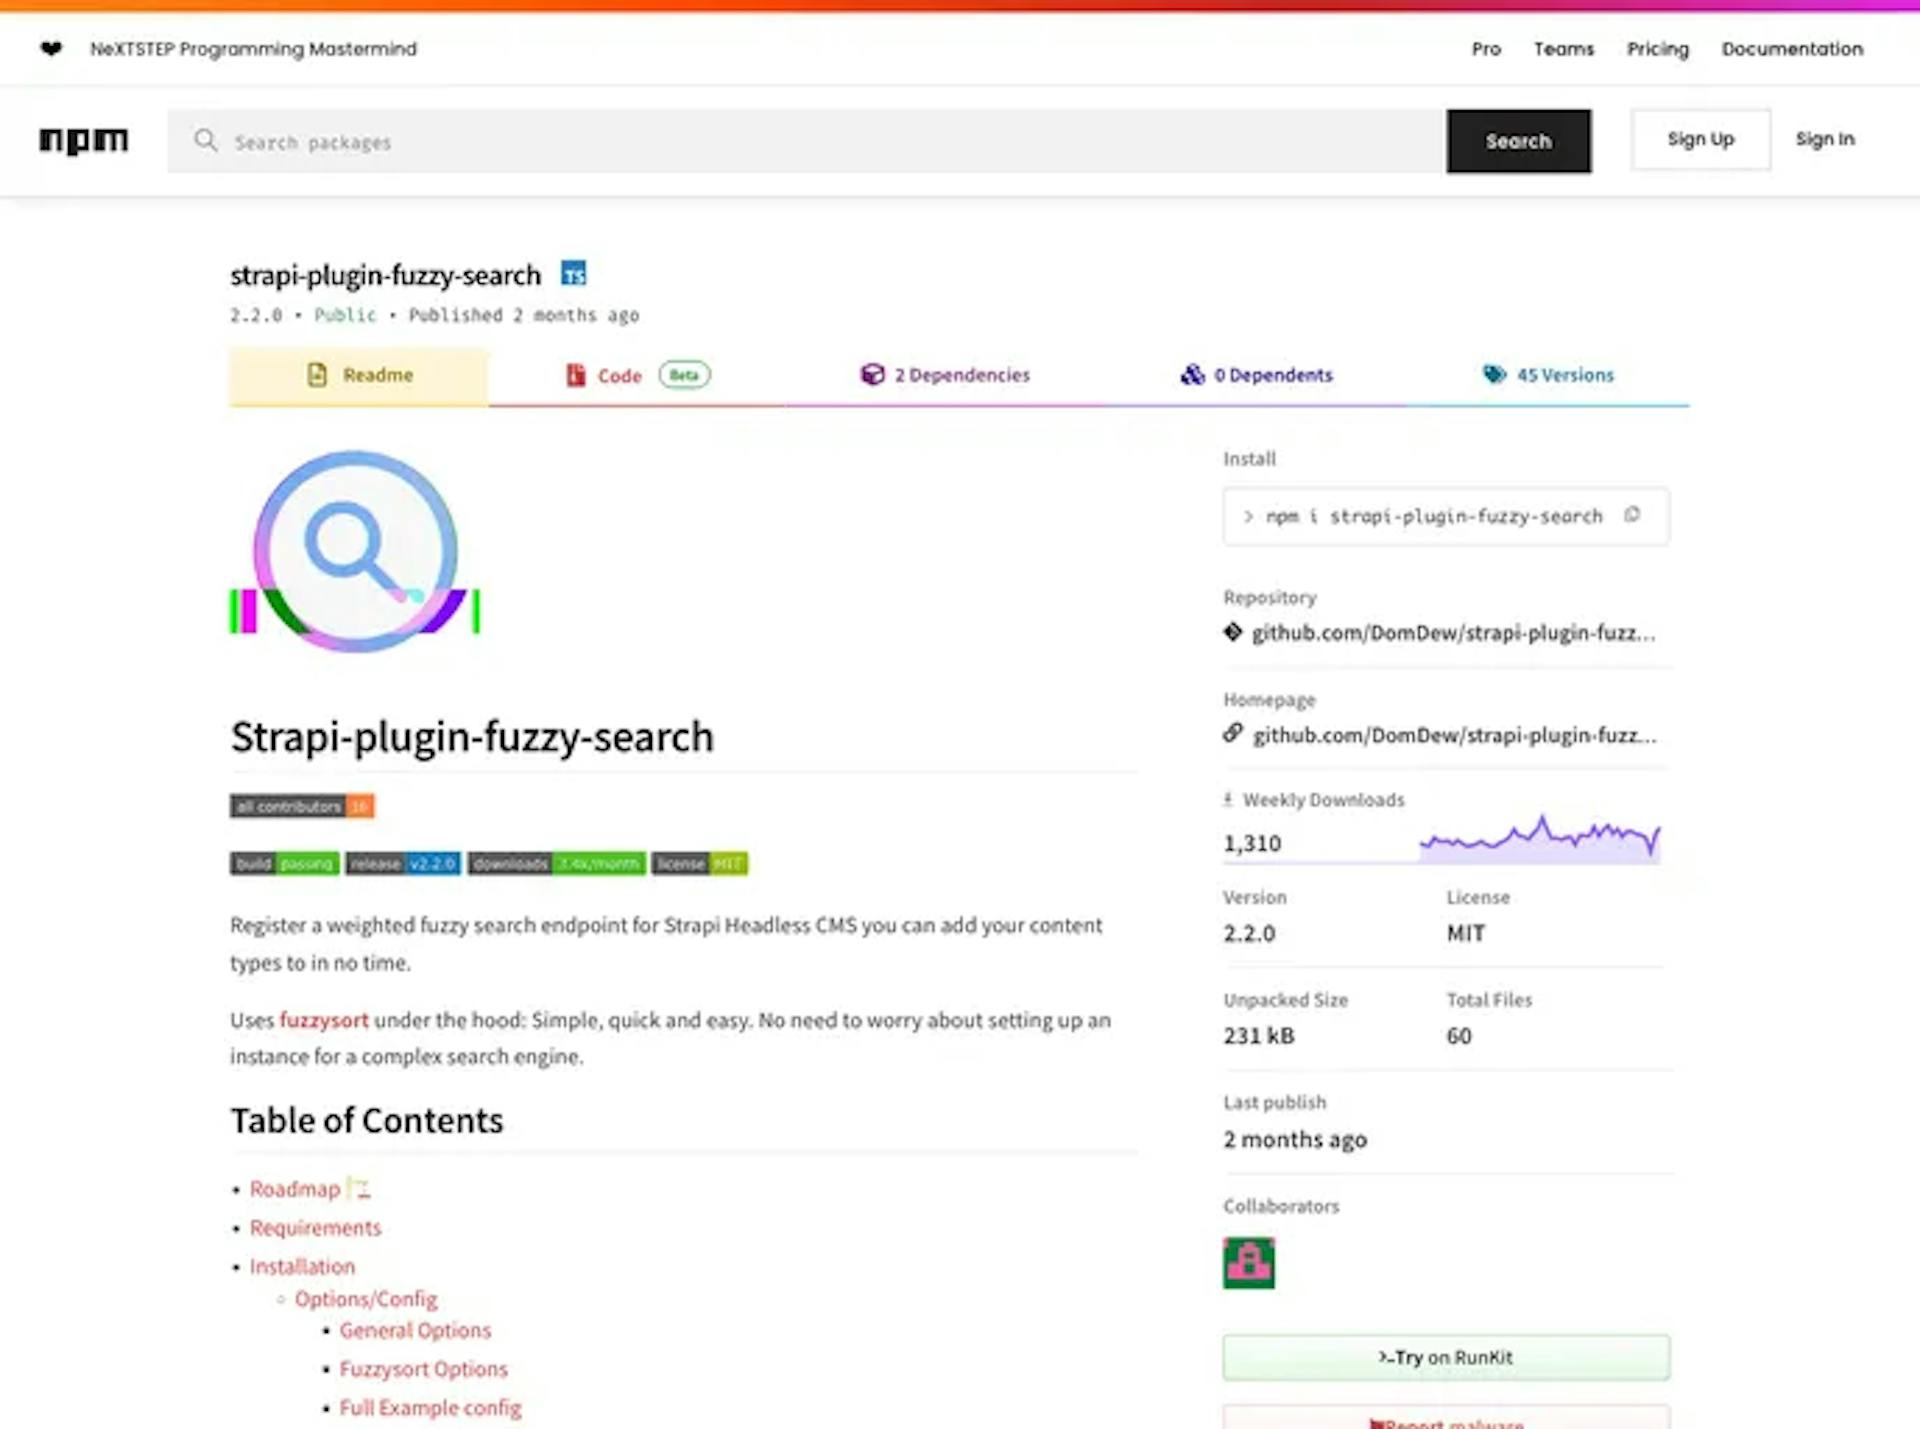Image resolution: width=1920 pixels, height=1429 pixels.
Task: Open the Homepage github.com link
Action: (1454, 735)
